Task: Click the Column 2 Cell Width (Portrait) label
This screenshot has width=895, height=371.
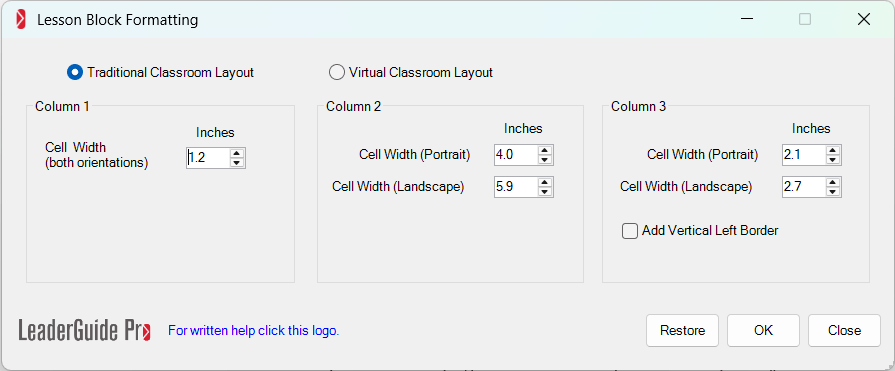Action: pos(414,155)
